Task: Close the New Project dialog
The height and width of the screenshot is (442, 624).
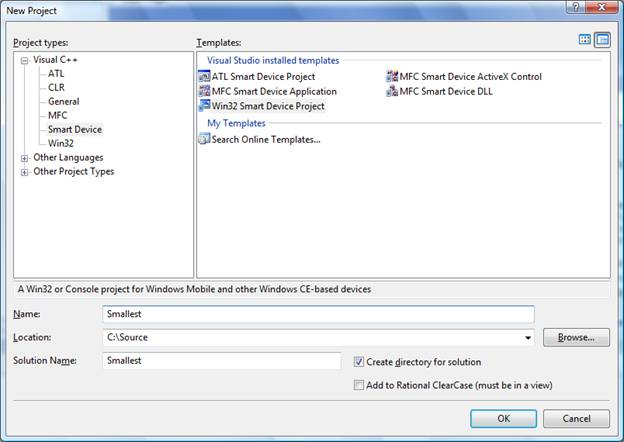Action: 601,7
